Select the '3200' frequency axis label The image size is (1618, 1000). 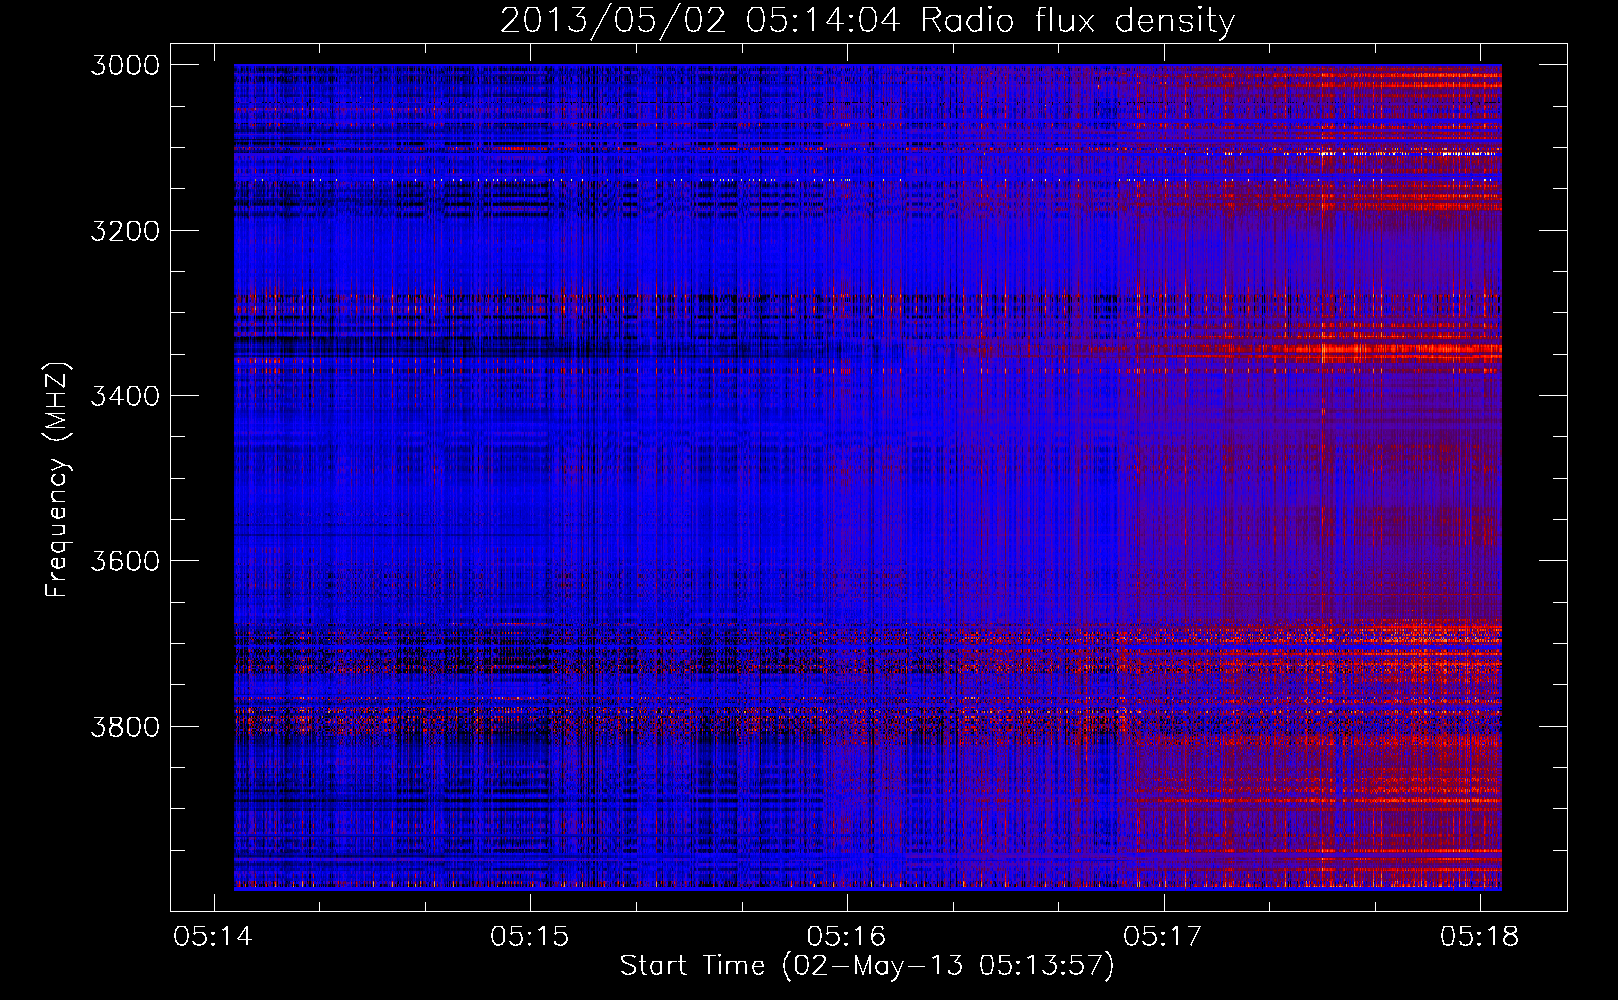(x=125, y=231)
